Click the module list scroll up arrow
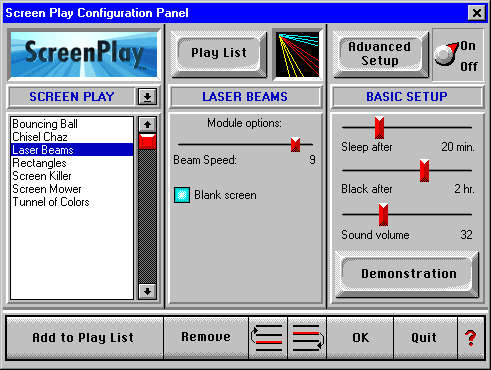Image resolution: width=491 pixels, height=370 pixels. click(x=147, y=125)
